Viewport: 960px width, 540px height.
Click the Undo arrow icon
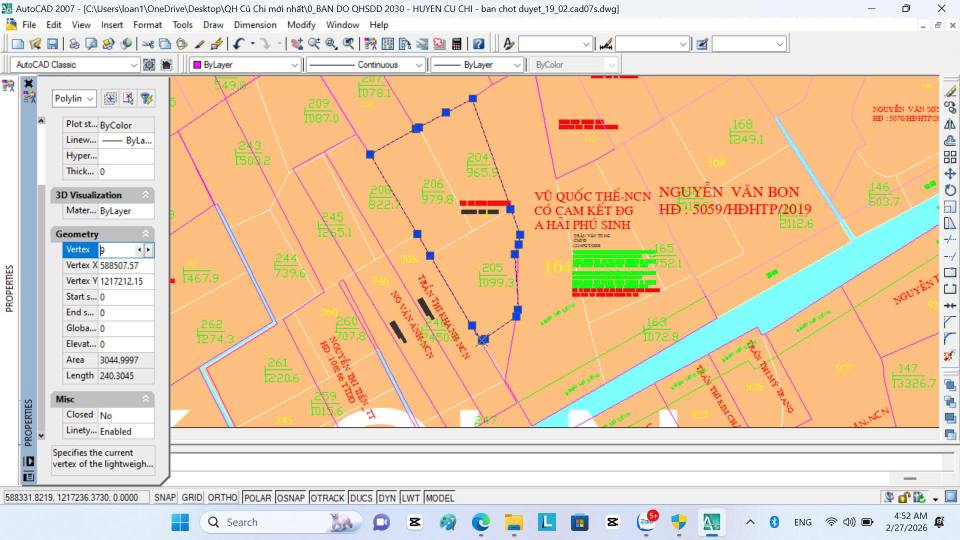238,44
